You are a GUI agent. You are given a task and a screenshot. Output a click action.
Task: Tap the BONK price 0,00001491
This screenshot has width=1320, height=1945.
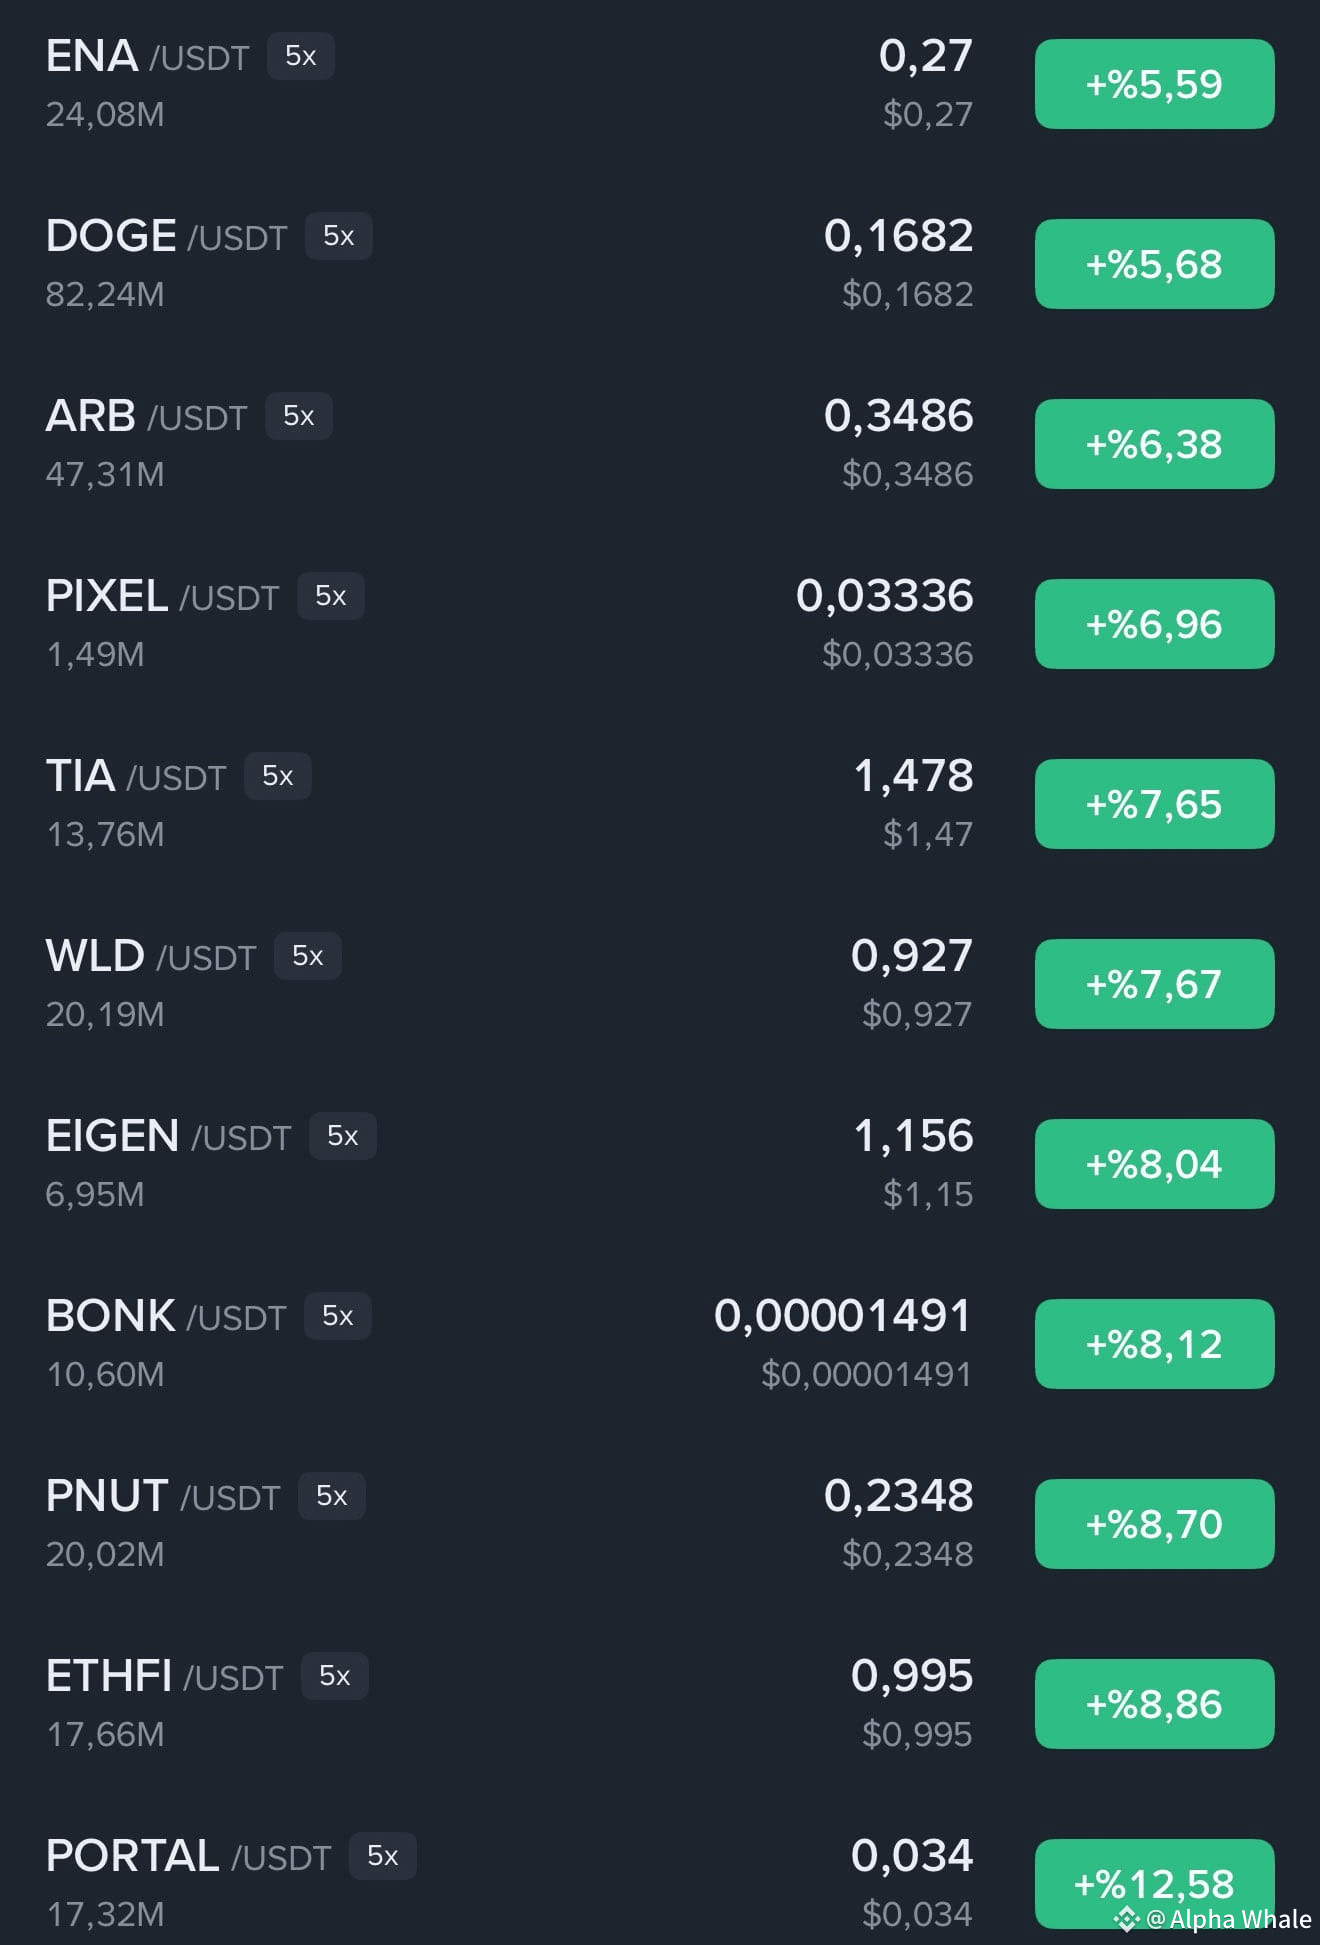point(842,1316)
